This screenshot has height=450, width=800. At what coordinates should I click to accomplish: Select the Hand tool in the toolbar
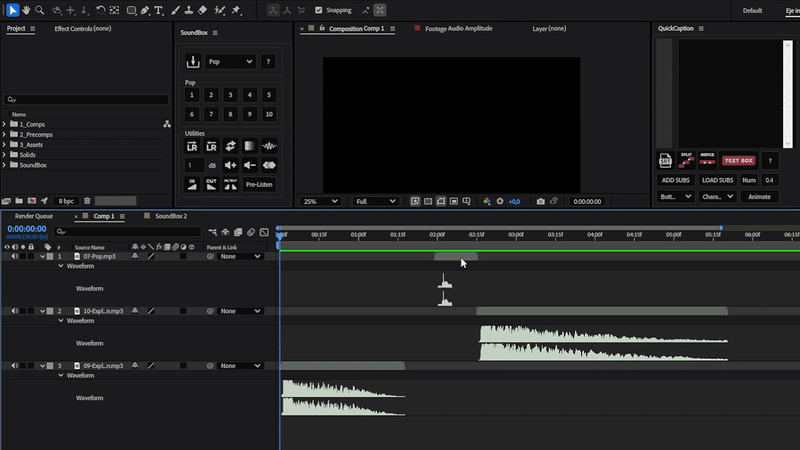point(25,10)
